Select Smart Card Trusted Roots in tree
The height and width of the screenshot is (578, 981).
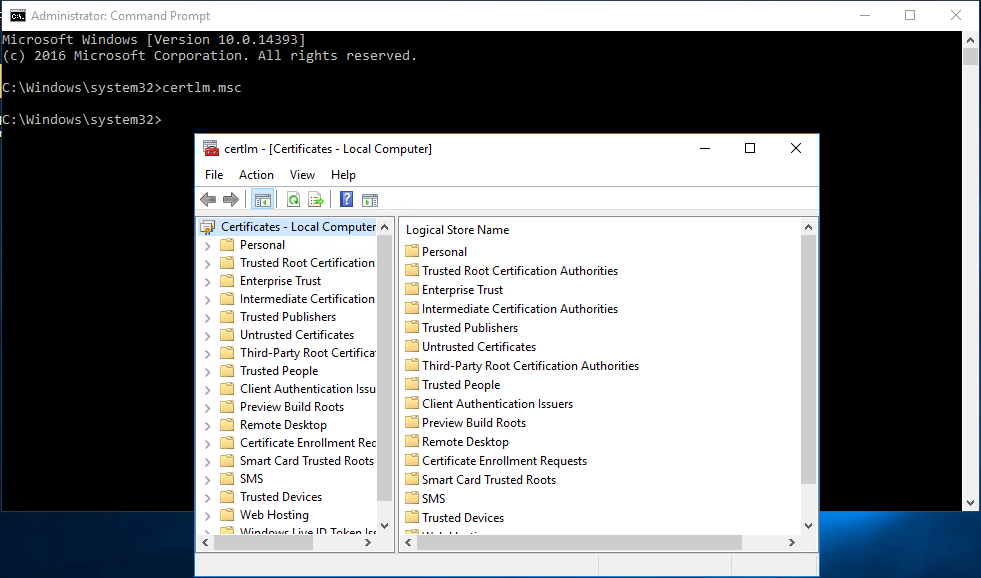(x=307, y=460)
